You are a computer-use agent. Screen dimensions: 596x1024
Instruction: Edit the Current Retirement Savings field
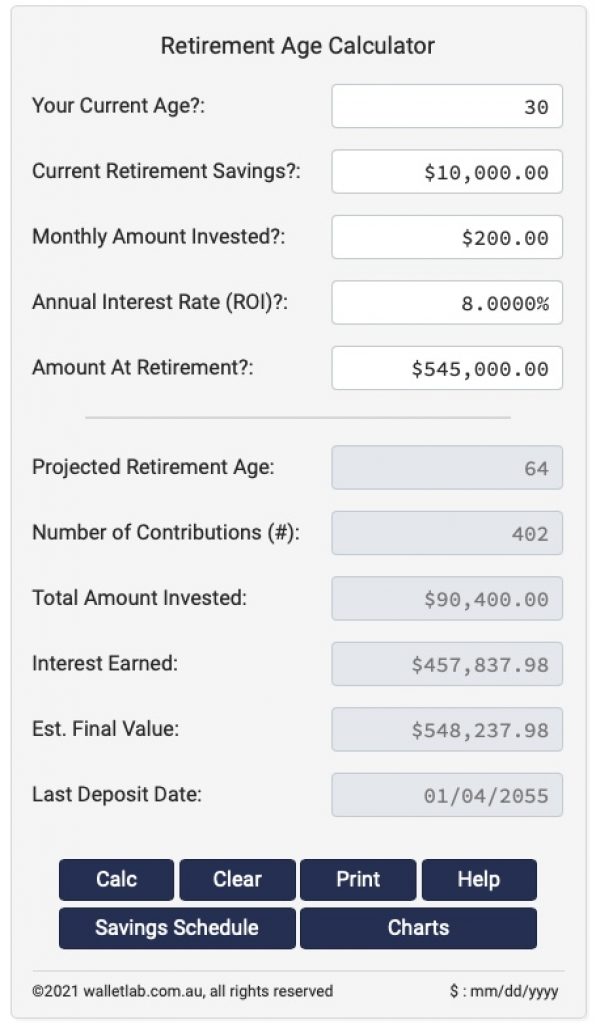pos(447,172)
